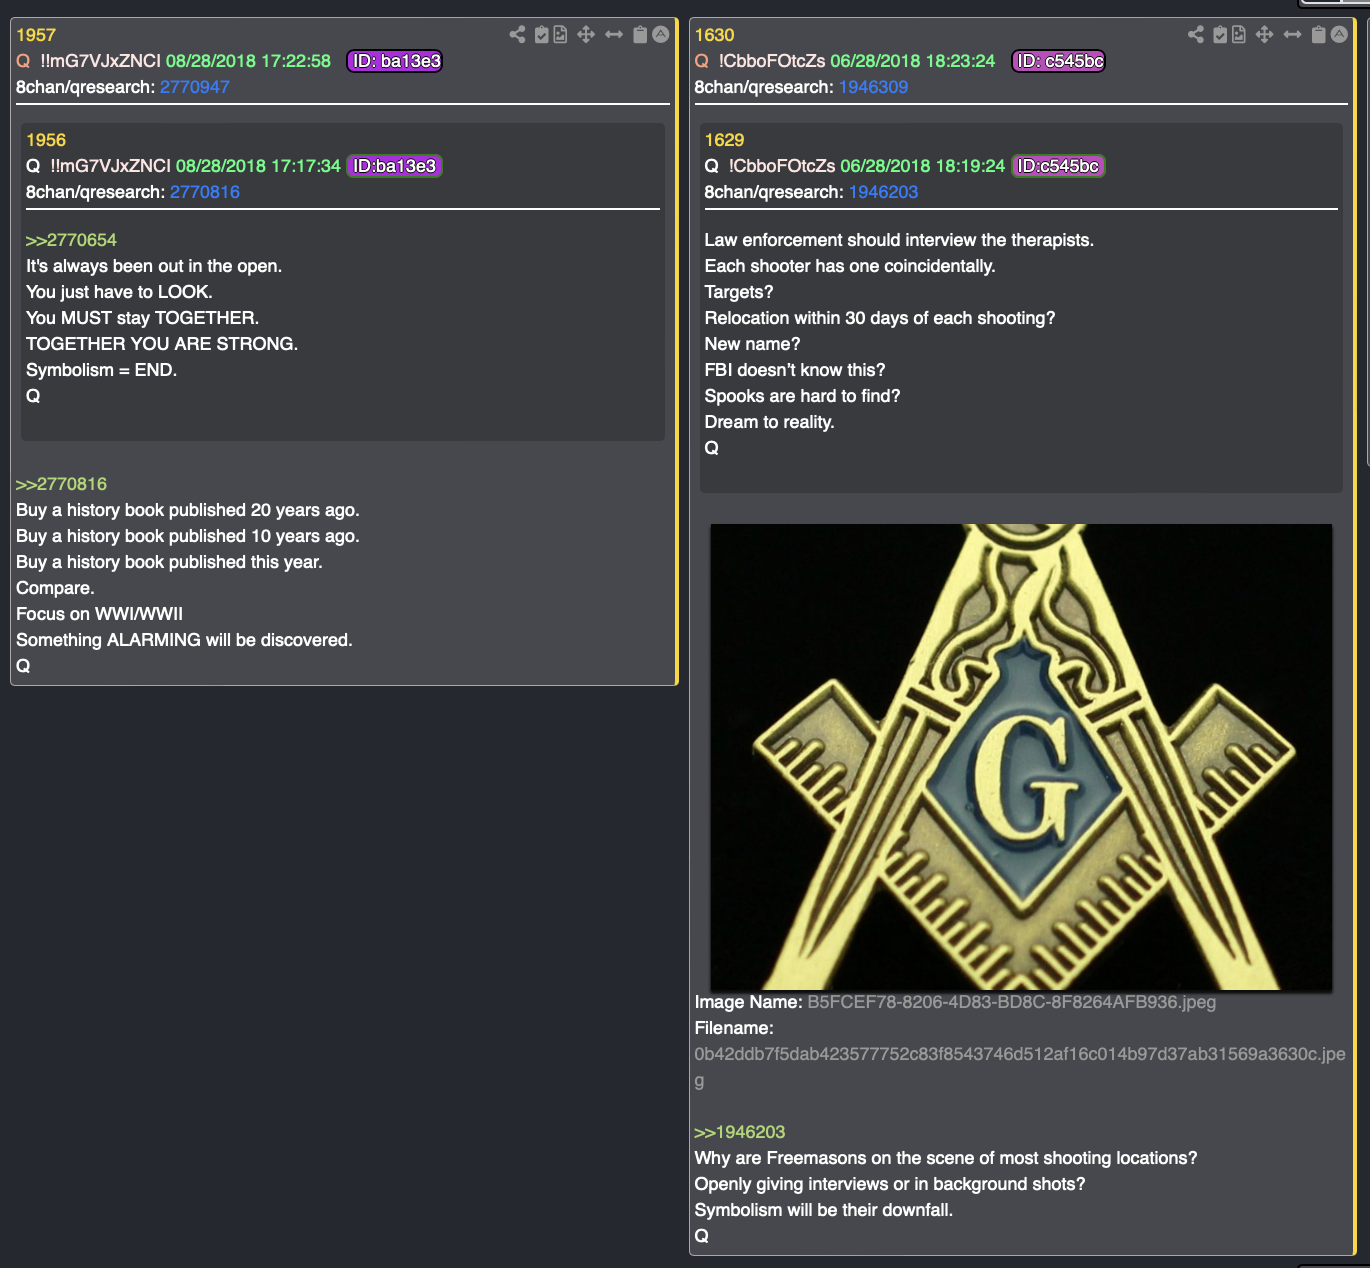Click 'Something ALARMING will be discovered.' line
This screenshot has height=1268, width=1370.
tap(184, 640)
